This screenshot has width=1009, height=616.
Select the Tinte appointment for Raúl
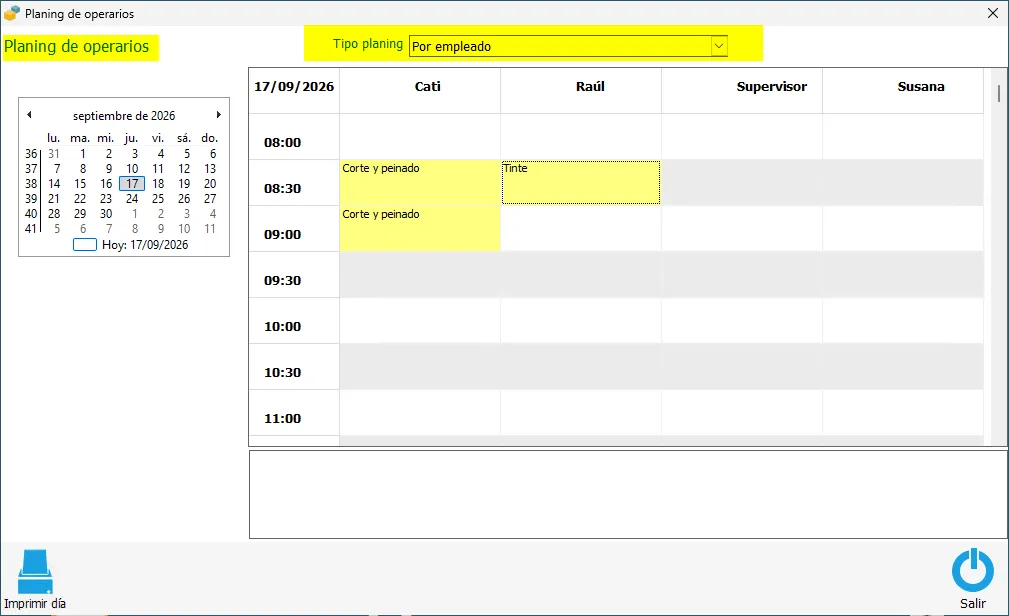(581, 182)
